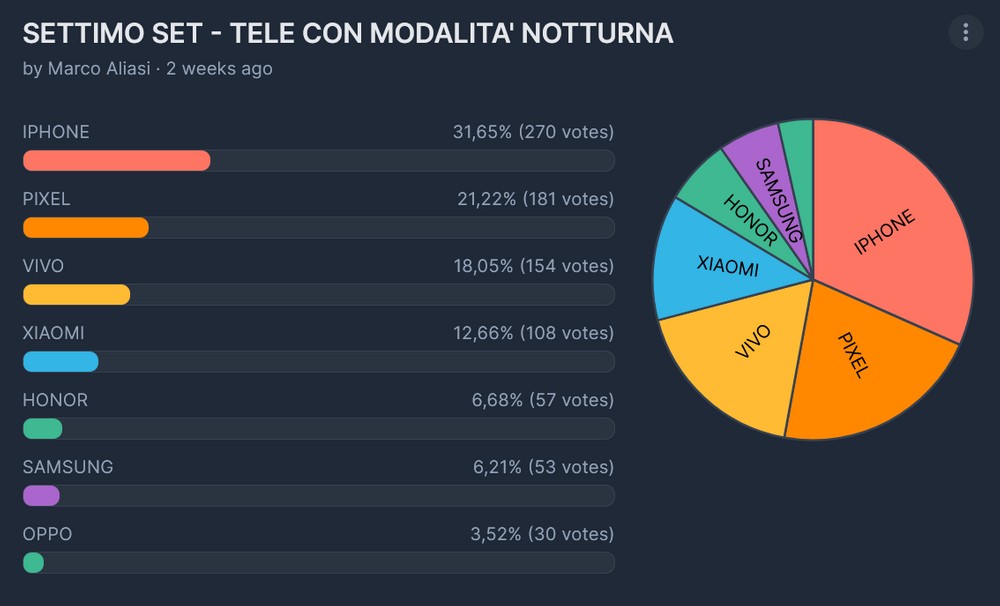
Task: Click the SAMSUNG purple progress bar
Action: pyautogui.click(x=42, y=496)
